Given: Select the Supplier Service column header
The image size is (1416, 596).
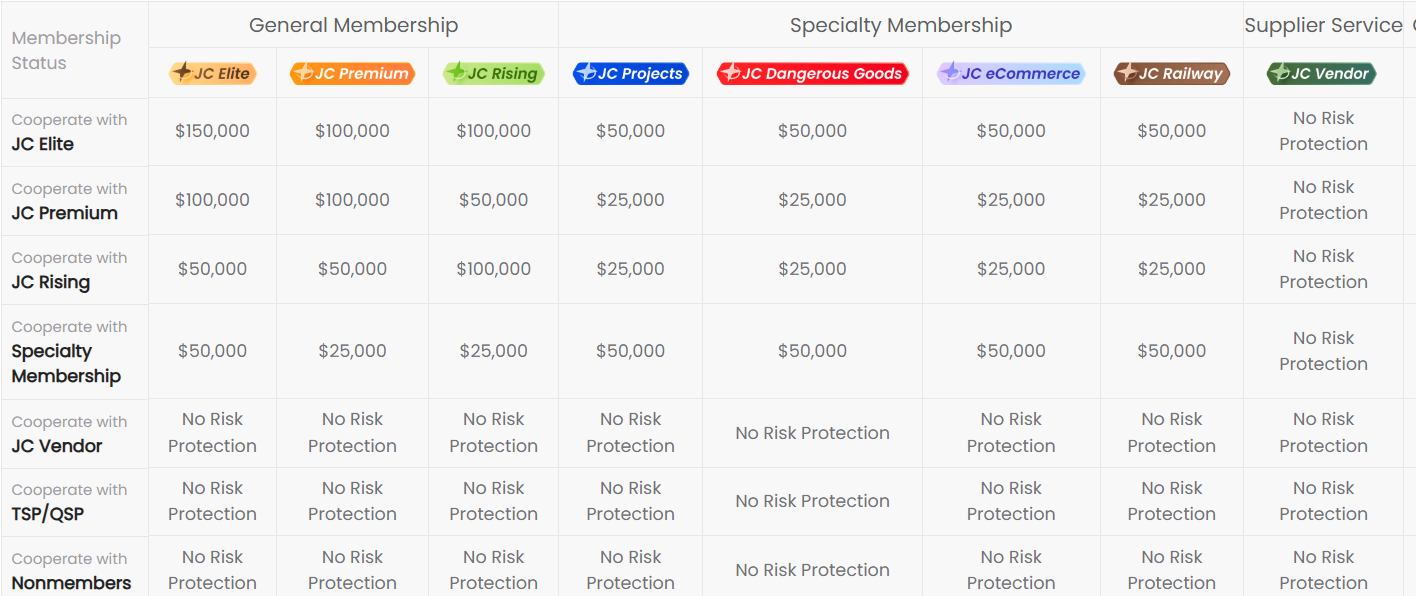Looking at the screenshot, I should click(1323, 25).
